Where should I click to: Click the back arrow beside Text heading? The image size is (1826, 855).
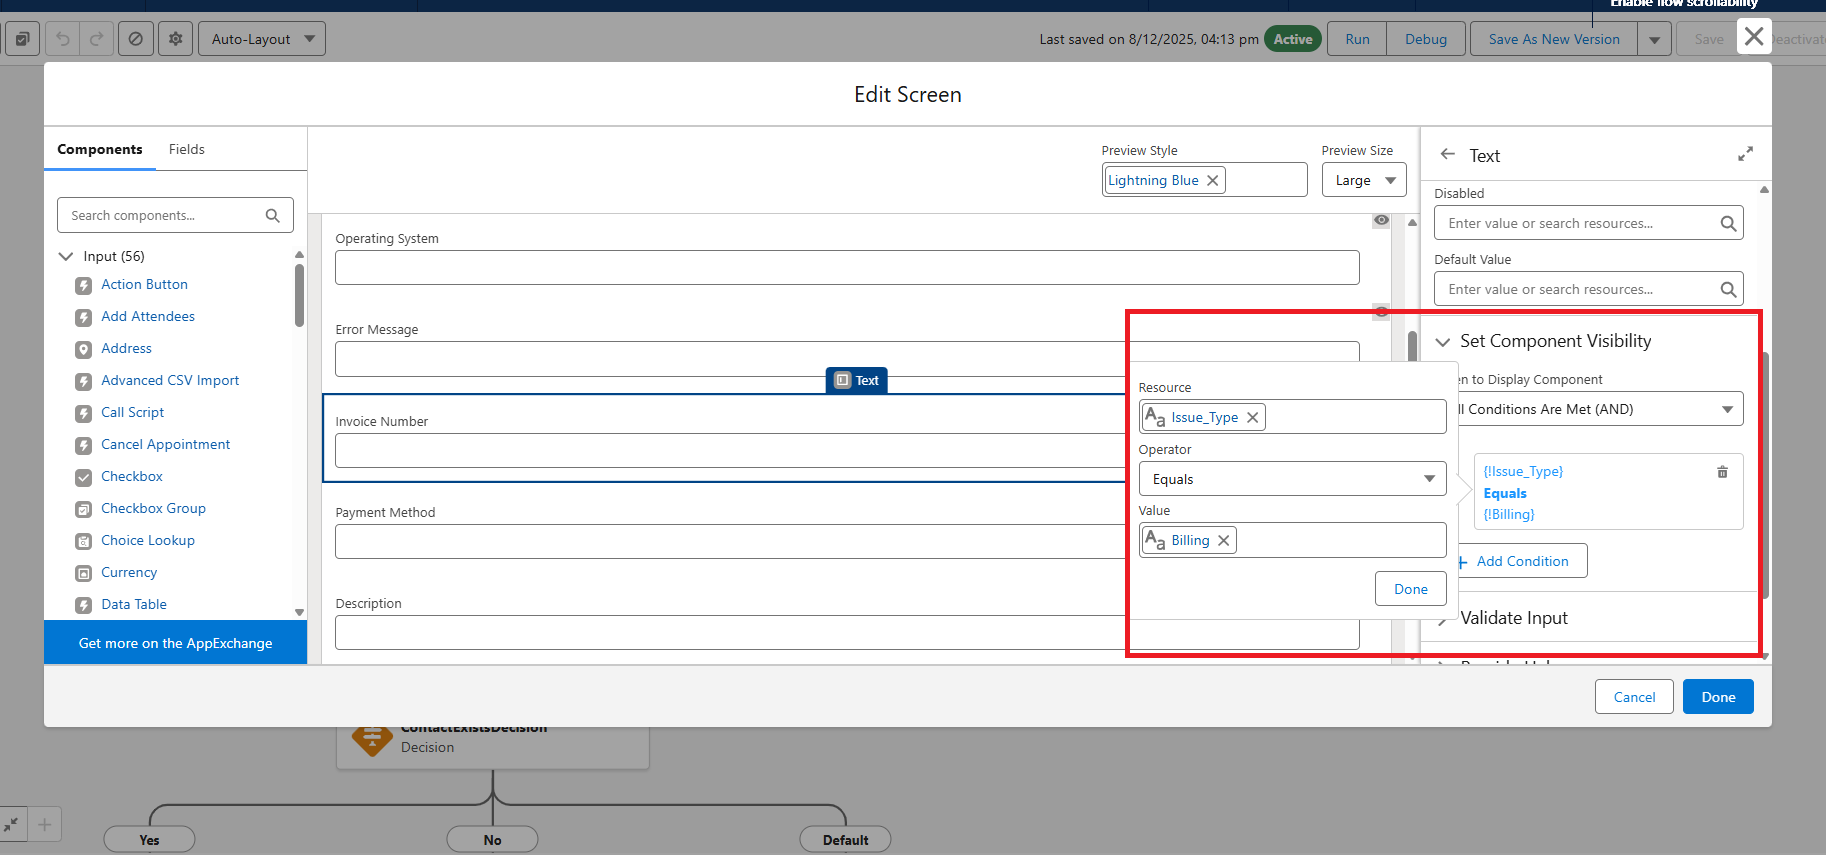[1447, 155]
